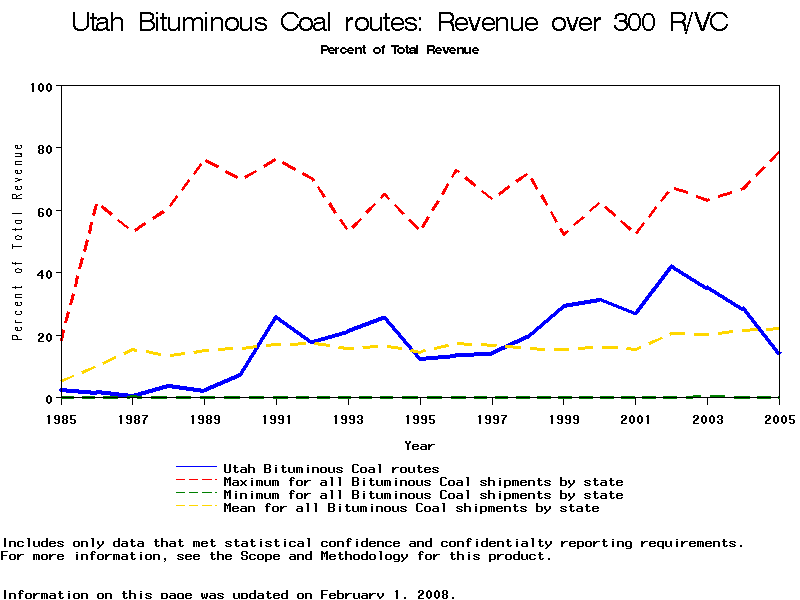Click the 'Scope and Methodology' footnote text

[x=335, y=556]
